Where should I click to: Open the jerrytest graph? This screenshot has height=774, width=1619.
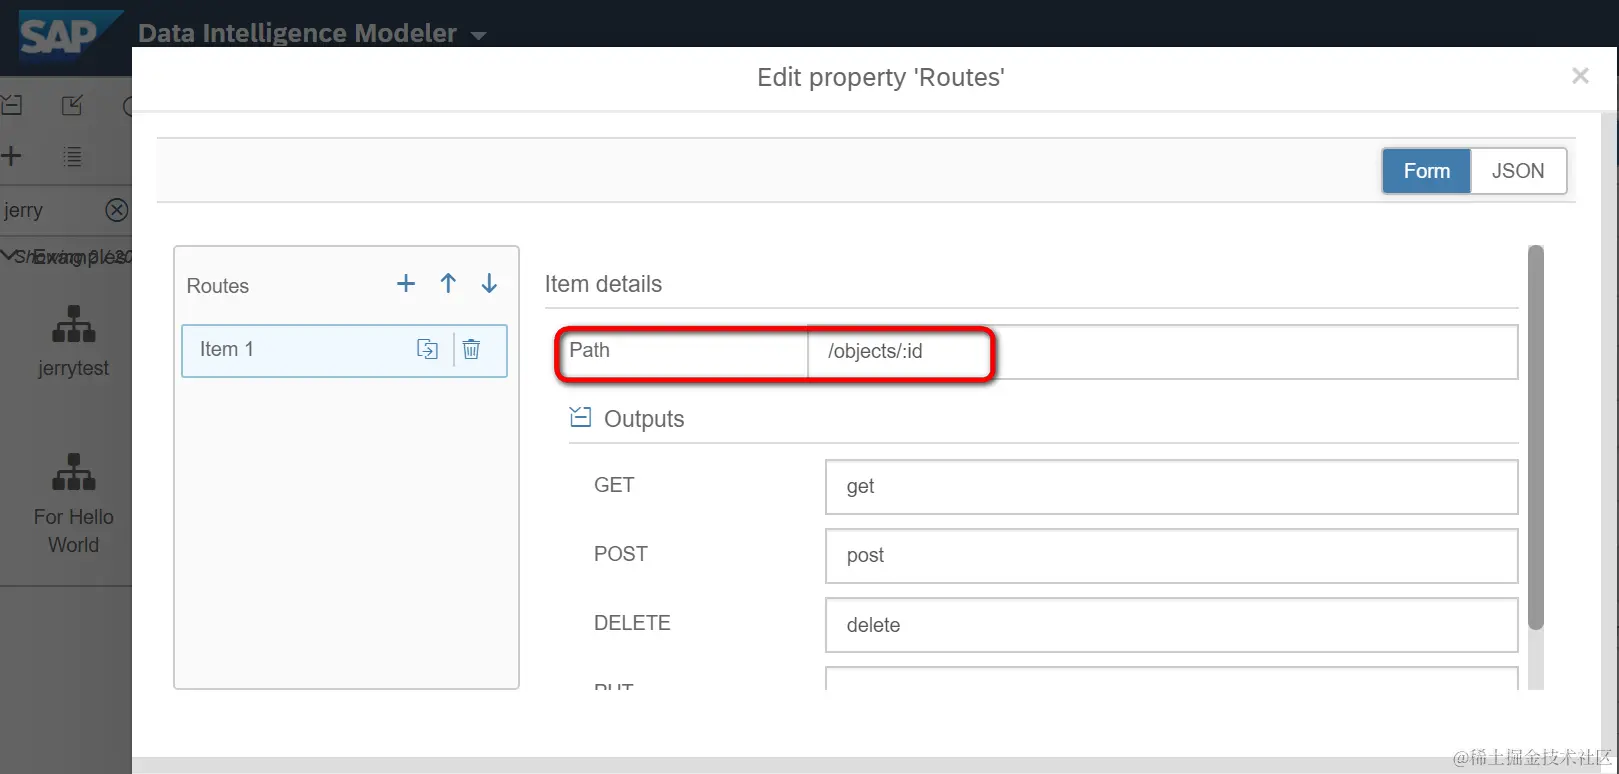tap(73, 341)
